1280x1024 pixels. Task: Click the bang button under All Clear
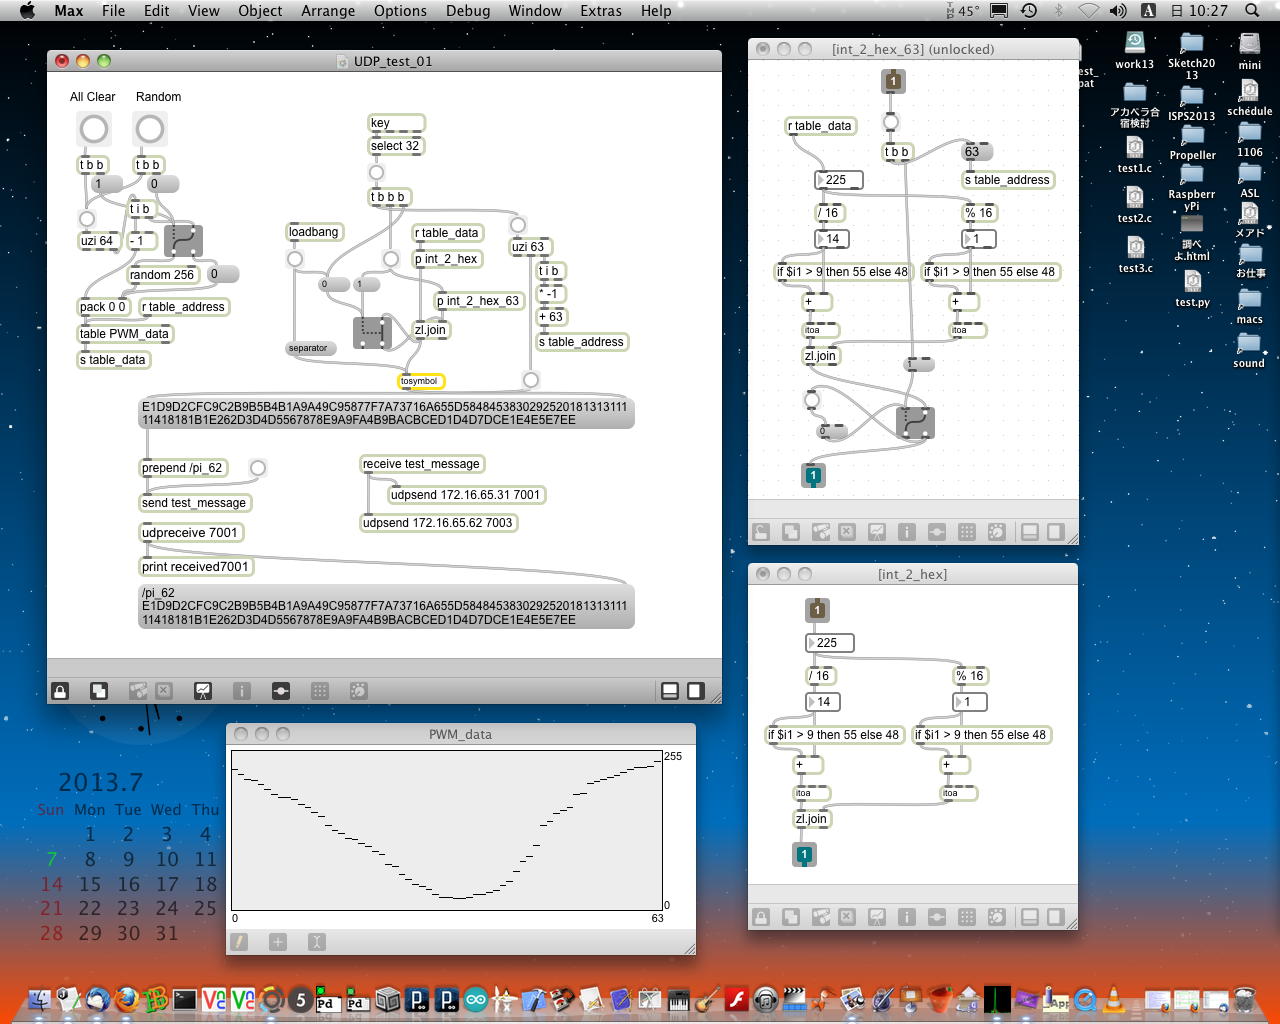94,129
